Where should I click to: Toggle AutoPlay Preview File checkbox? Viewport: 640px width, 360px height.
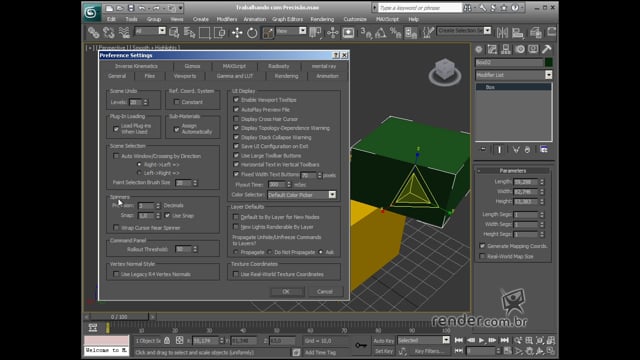coord(236,109)
